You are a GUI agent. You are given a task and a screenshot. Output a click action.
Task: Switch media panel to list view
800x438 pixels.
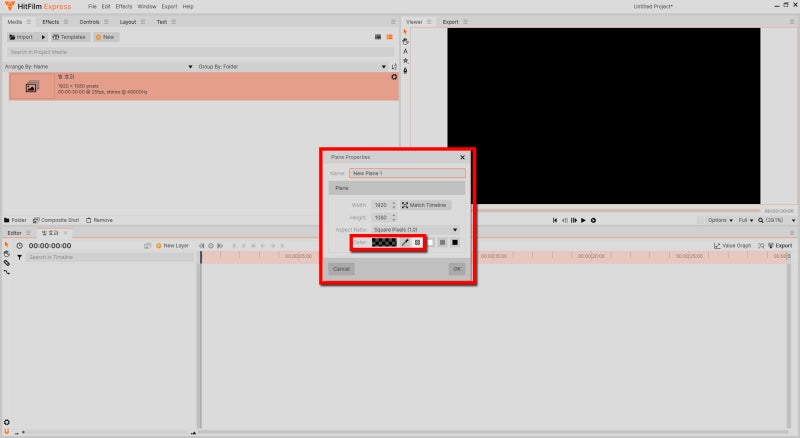pyautogui.click(x=389, y=37)
